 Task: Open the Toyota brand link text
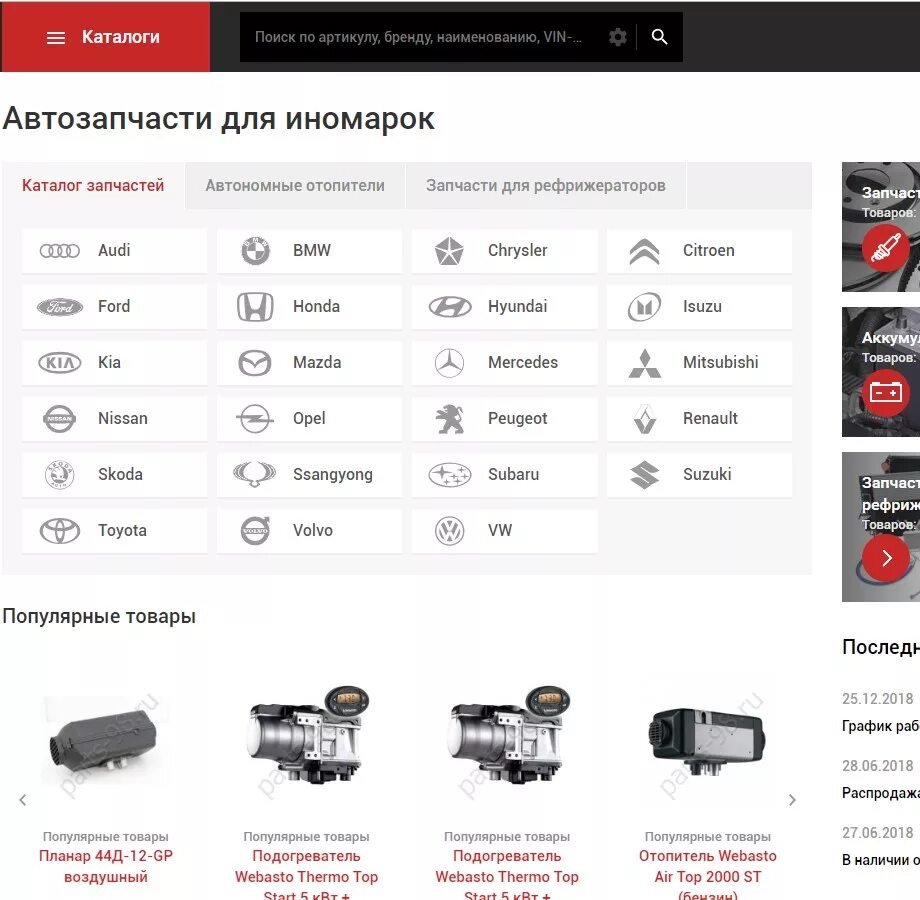[x=122, y=531]
